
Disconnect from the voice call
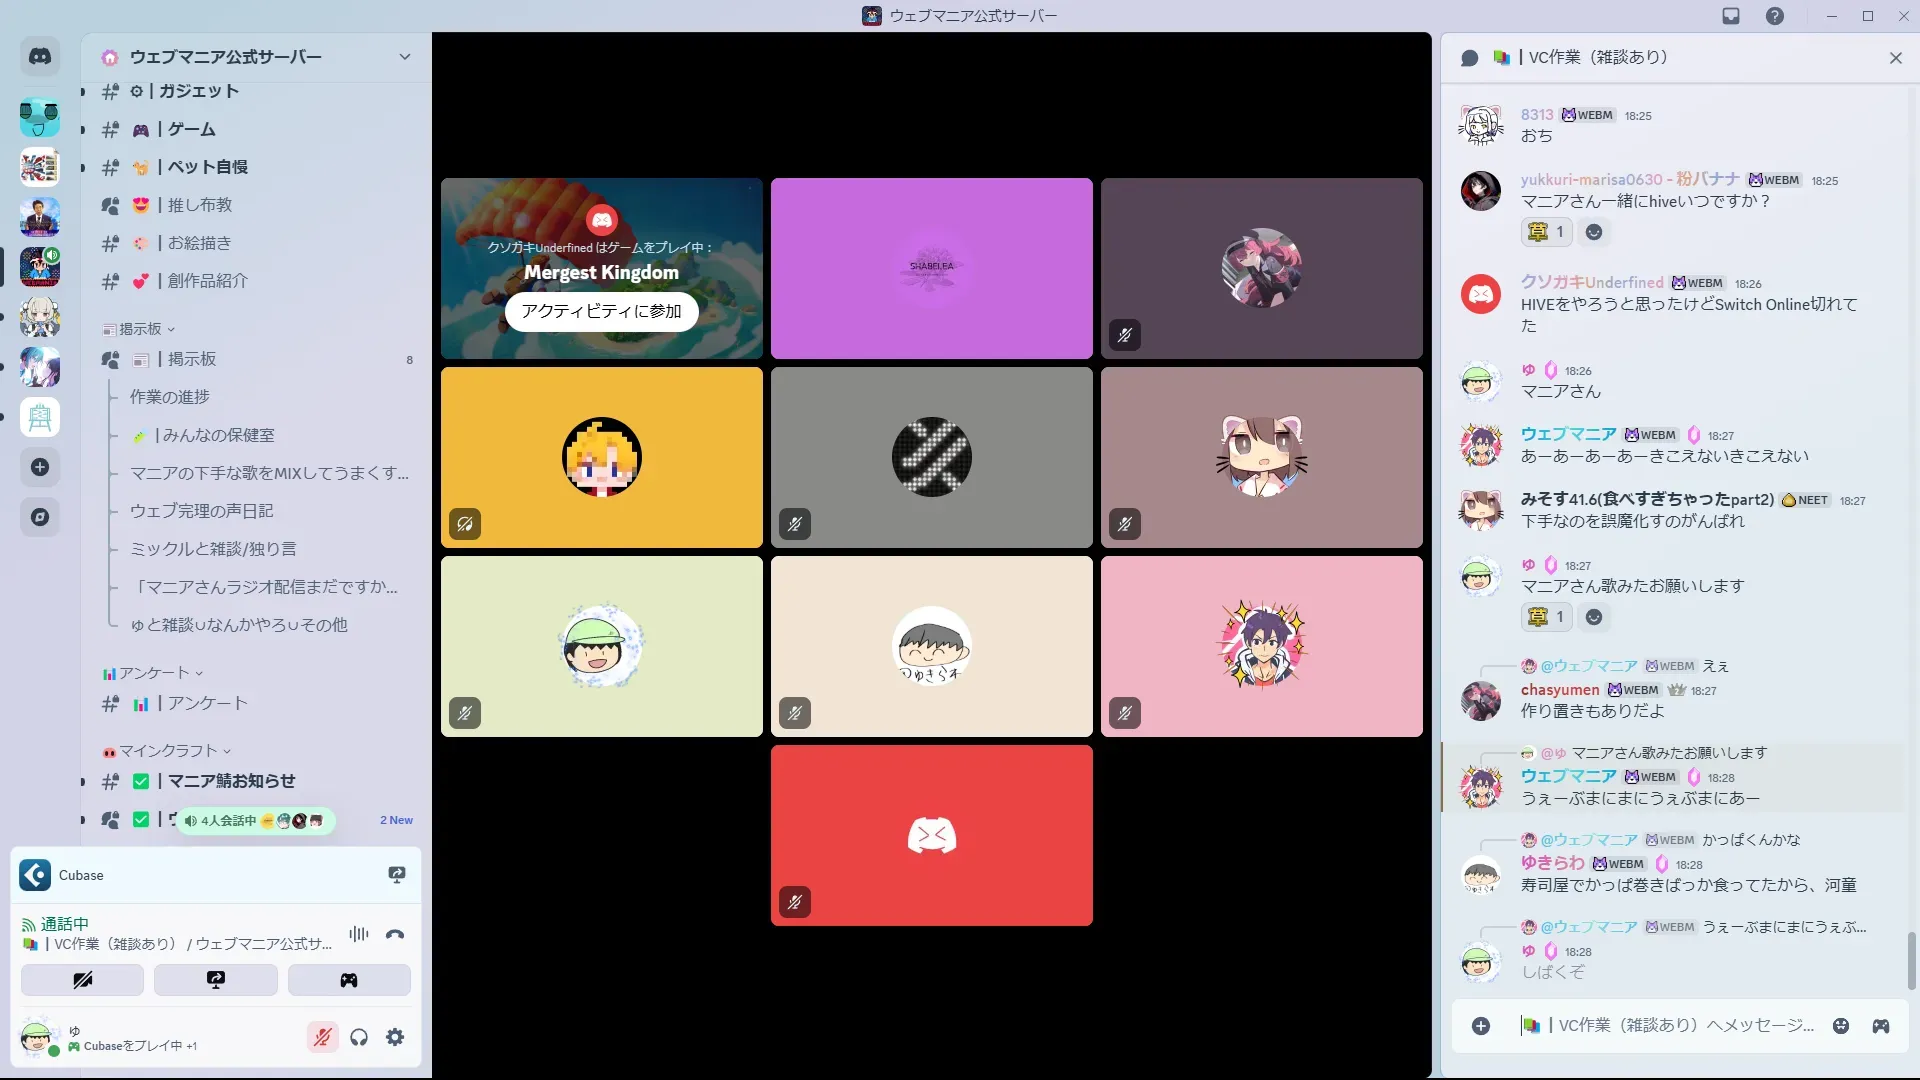pyautogui.click(x=395, y=934)
